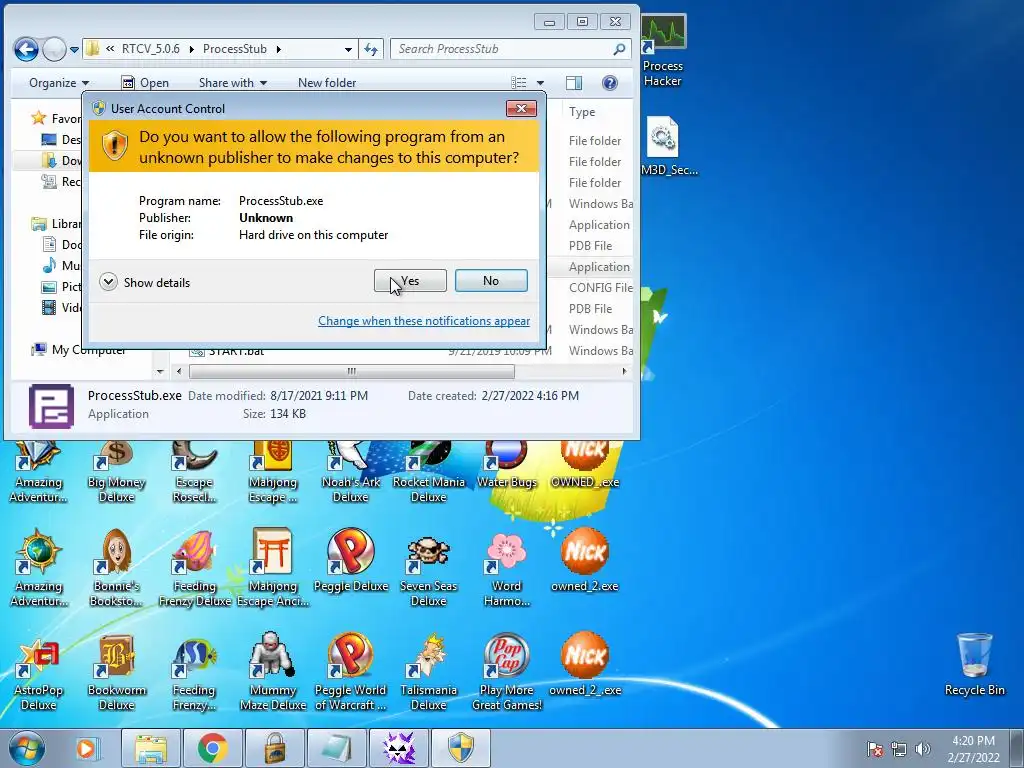Click the scroll right arrow in file list
Screen dimensions: 1024x768
pos(624,372)
